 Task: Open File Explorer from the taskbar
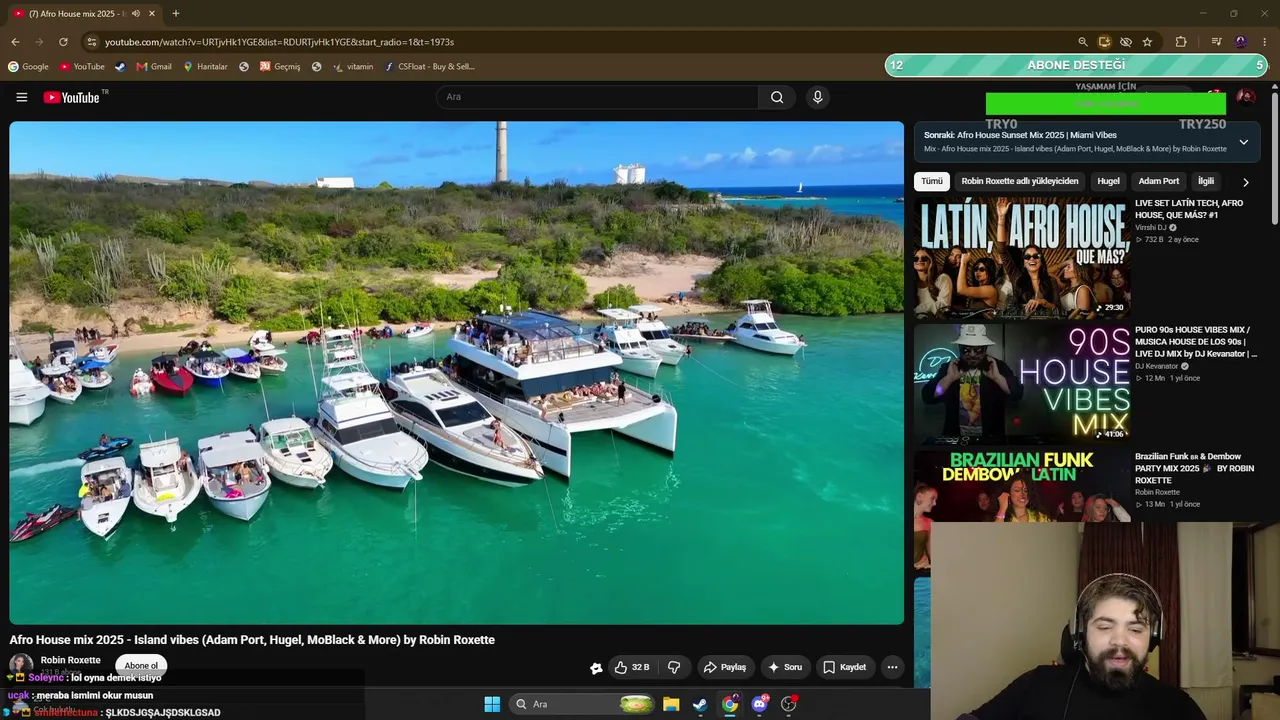click(x=671, y=704)
